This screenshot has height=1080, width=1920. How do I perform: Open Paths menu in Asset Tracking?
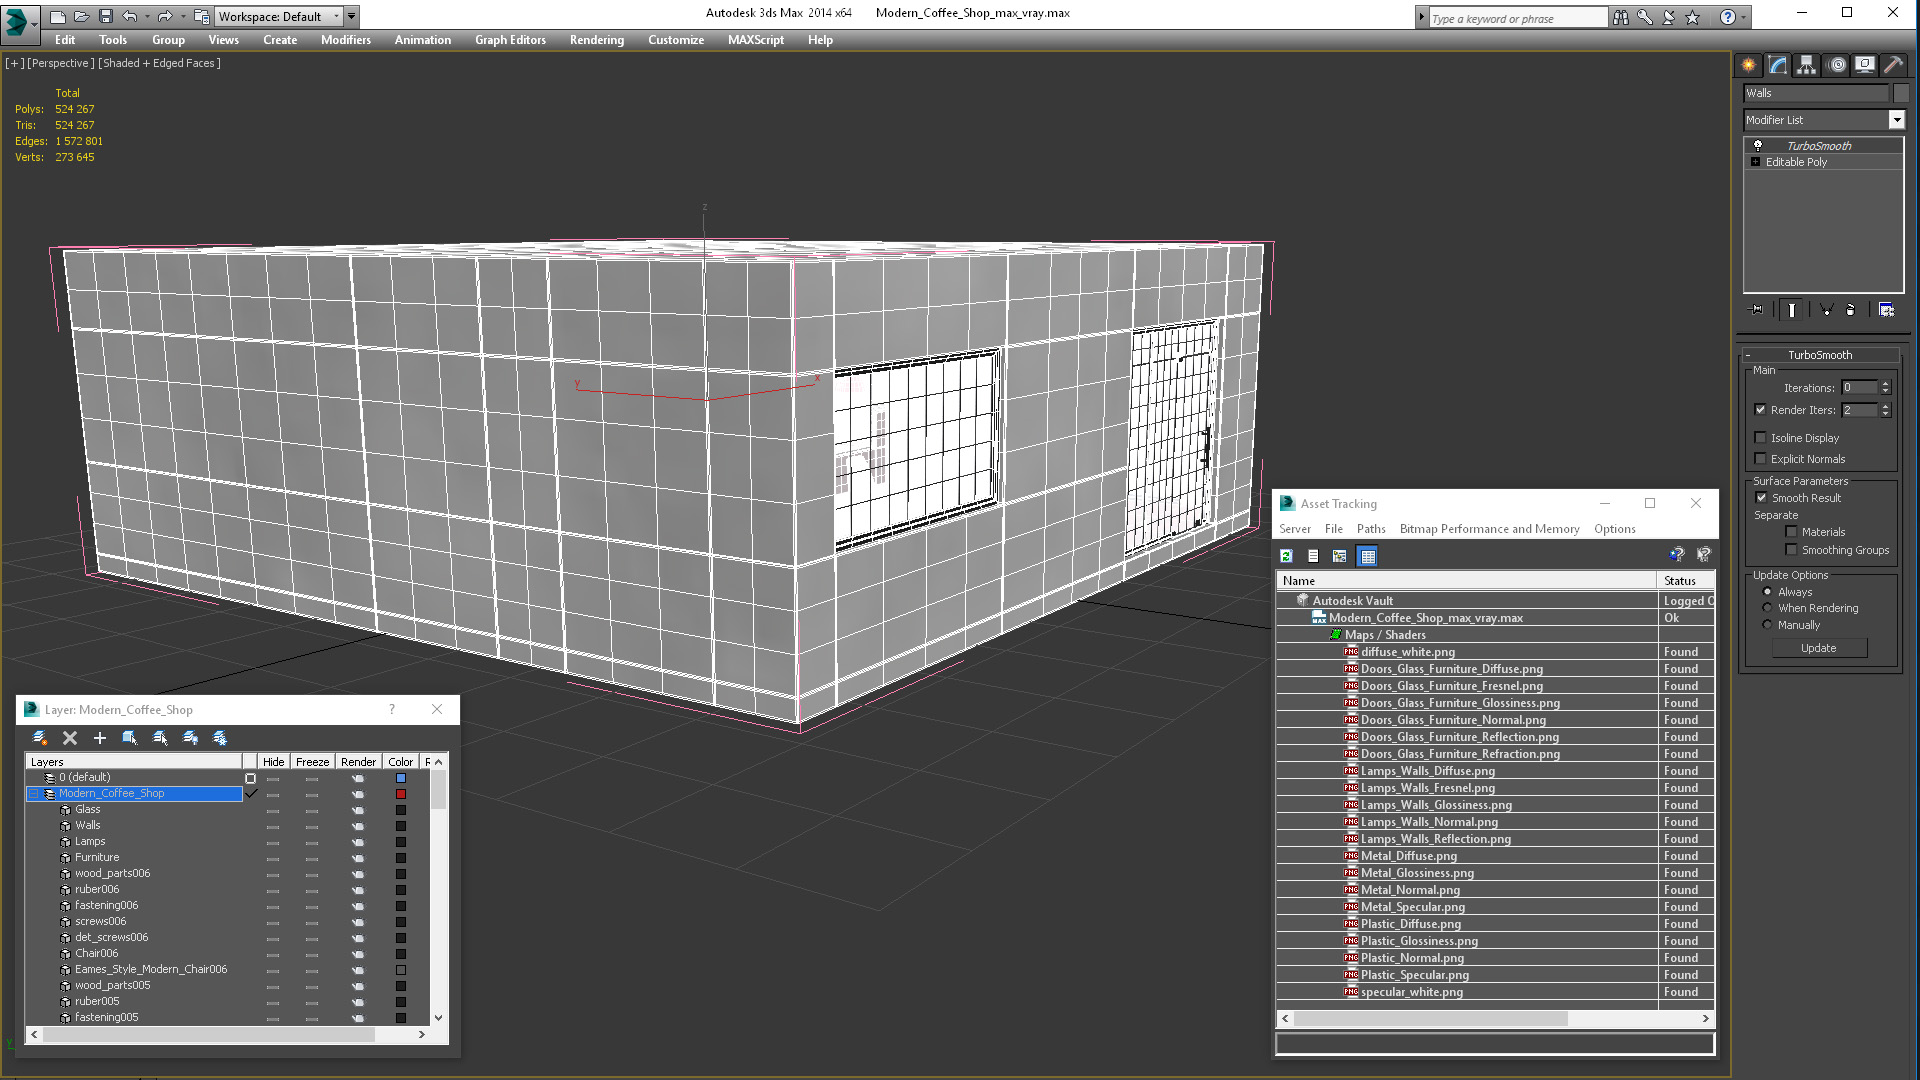tap(1370, 529)
